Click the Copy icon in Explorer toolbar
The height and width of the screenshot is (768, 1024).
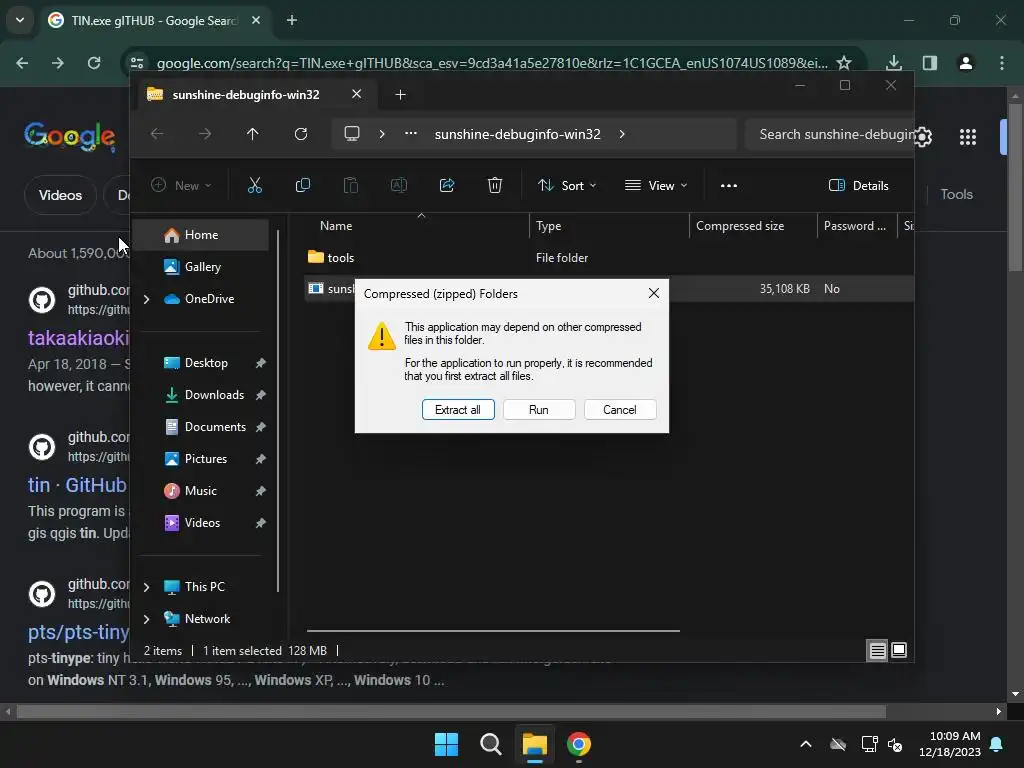point(302,185)
